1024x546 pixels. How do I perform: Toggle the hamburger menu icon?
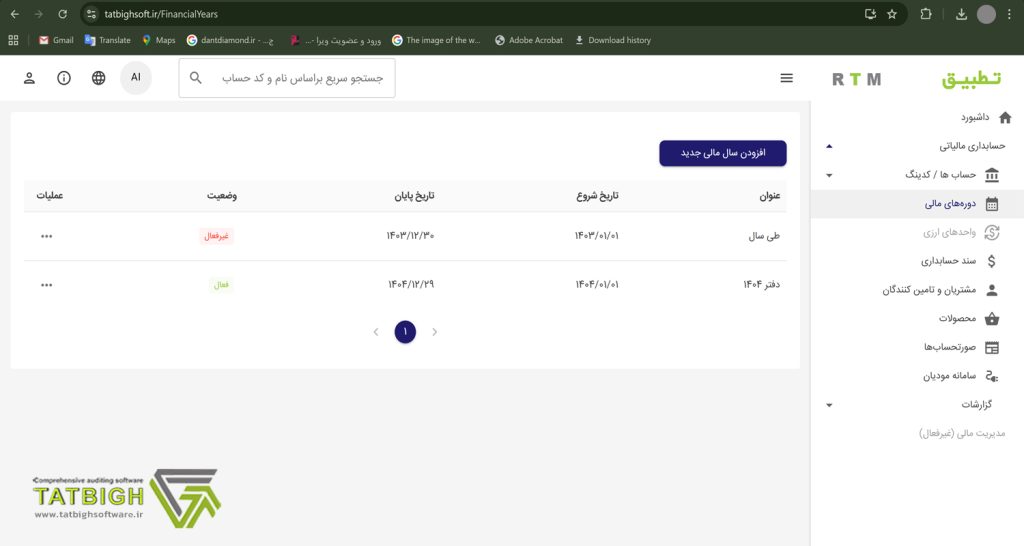click(787, 78)
